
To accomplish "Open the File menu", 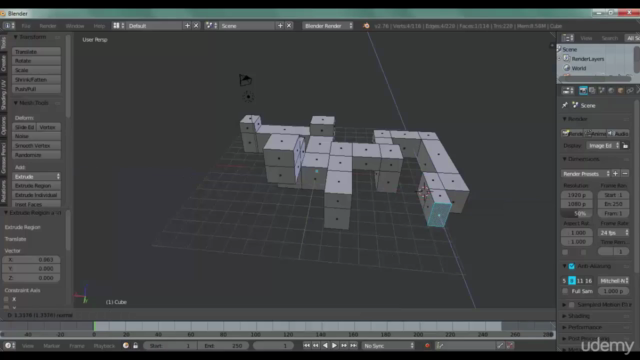I will coord(26,26).
